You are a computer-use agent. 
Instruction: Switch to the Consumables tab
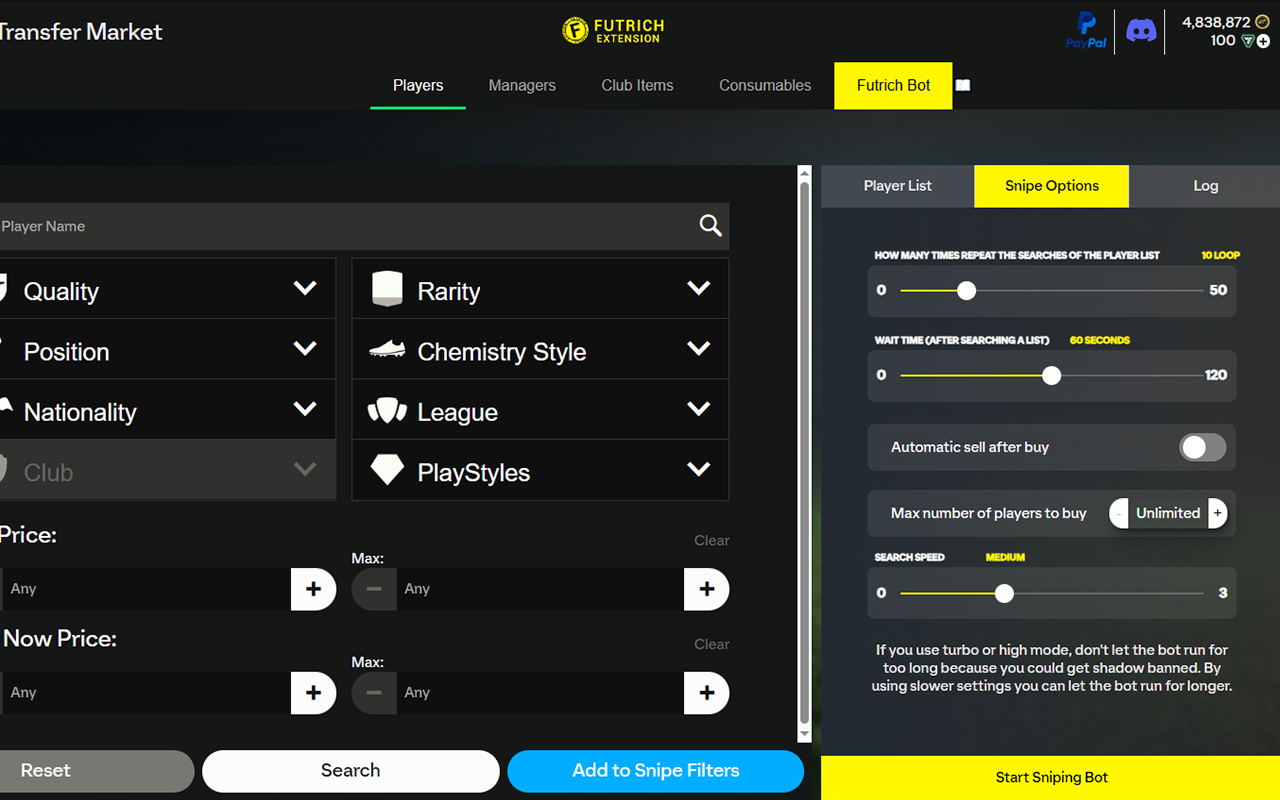[x=765, y=85]
